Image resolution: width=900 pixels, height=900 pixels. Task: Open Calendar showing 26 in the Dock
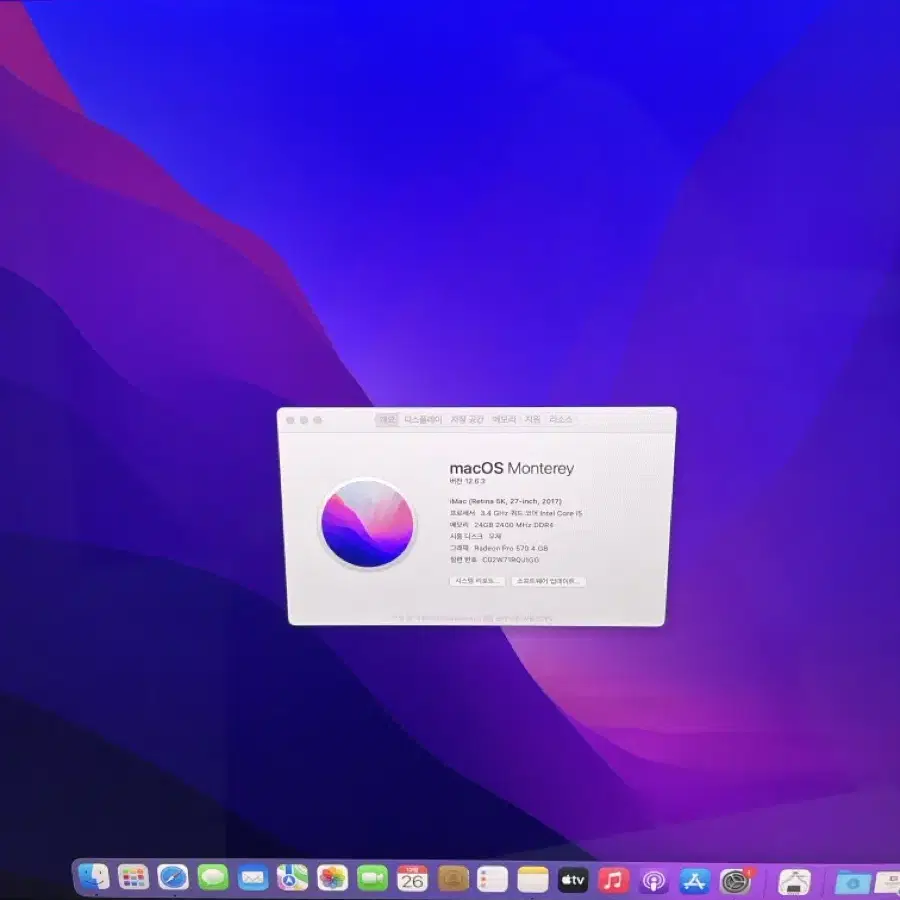coord(412,879)
